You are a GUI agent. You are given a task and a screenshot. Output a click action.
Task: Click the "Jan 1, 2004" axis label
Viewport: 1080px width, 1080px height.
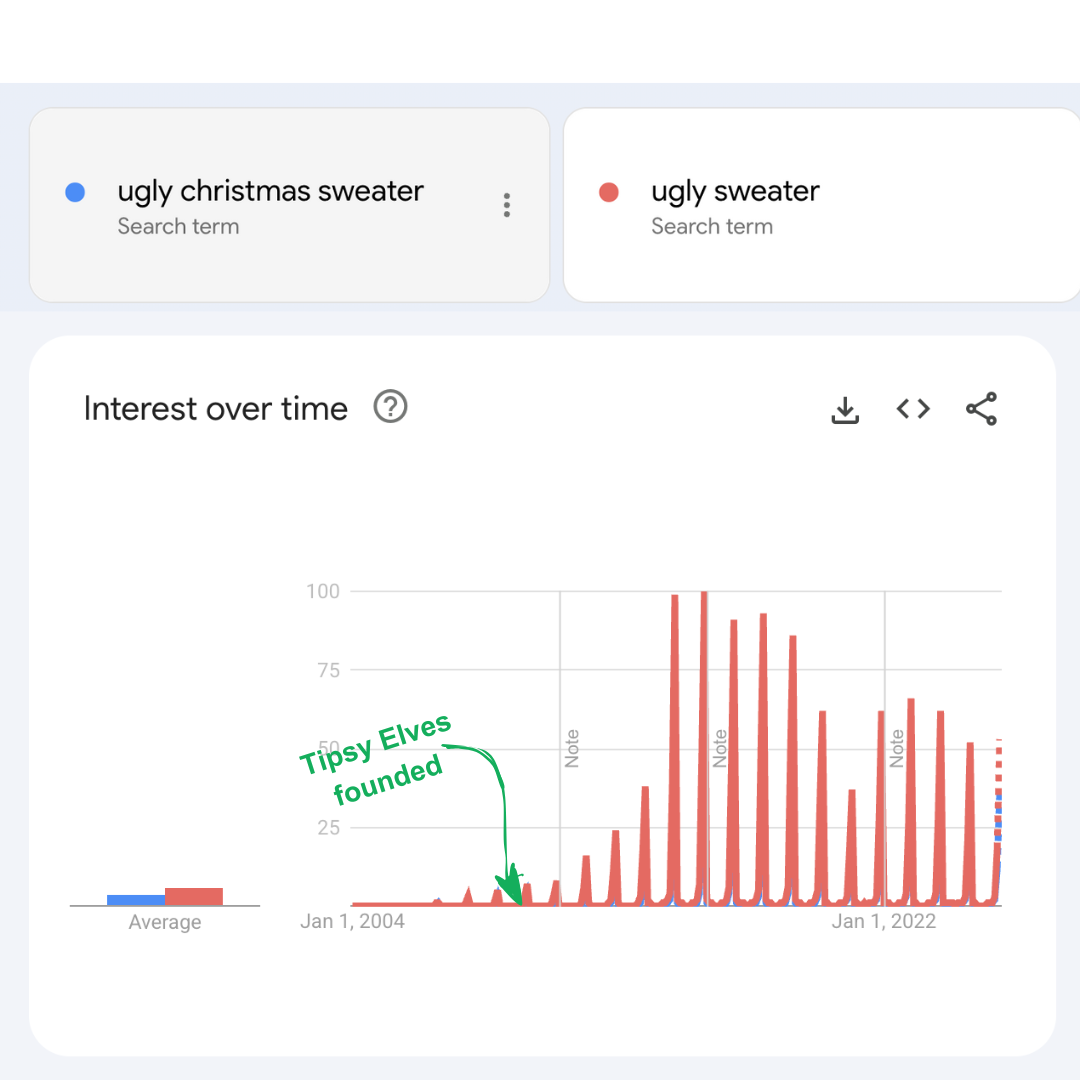click(x=352, y=922)
